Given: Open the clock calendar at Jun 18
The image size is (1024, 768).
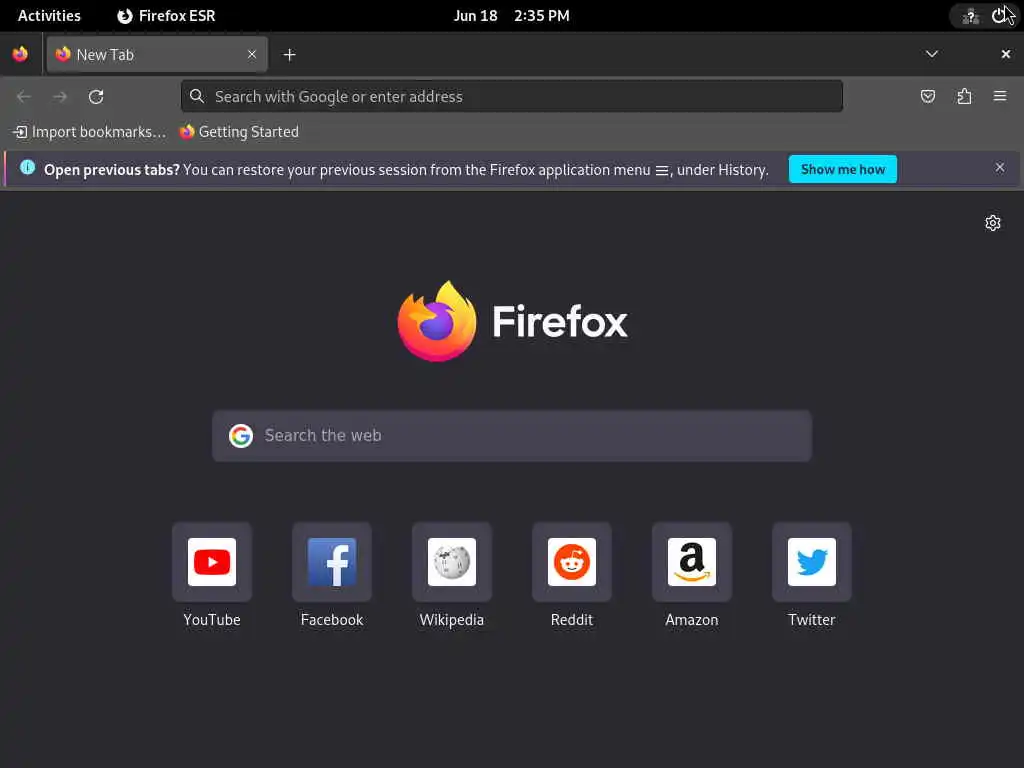Looking at the screenshot, I should tap(511, 16).
